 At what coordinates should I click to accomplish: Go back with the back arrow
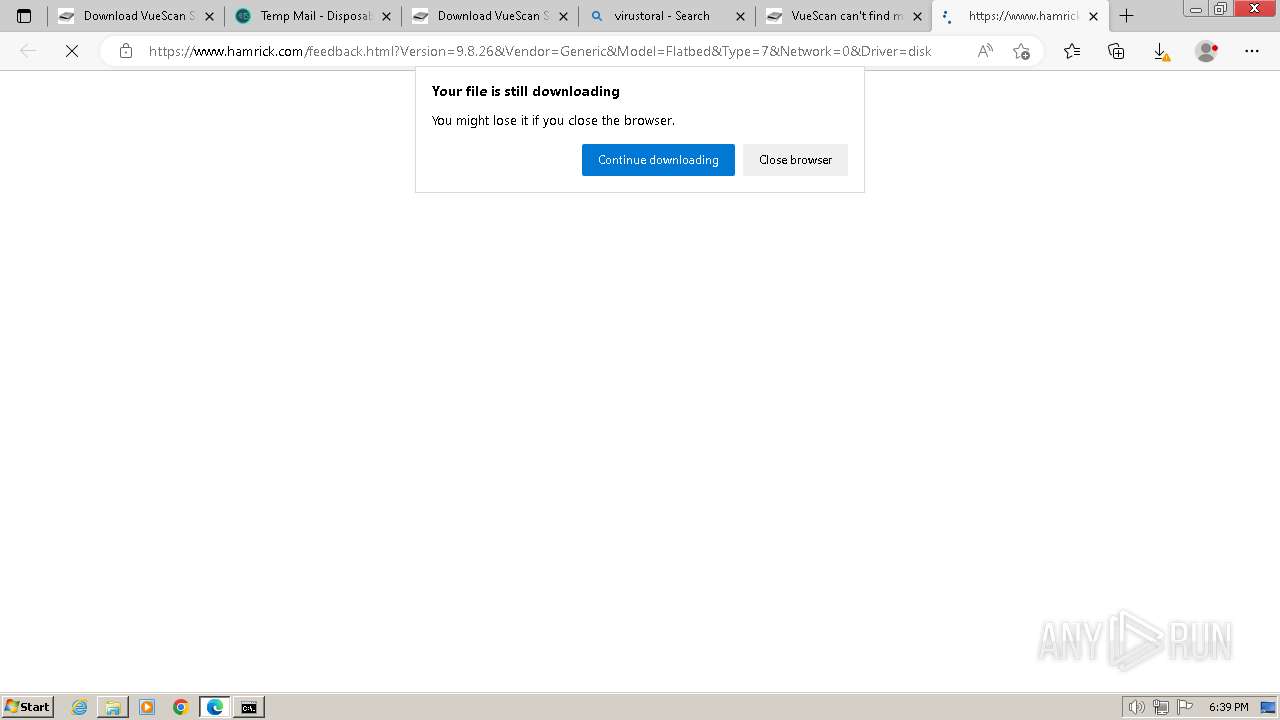click(x=28, y=51)
